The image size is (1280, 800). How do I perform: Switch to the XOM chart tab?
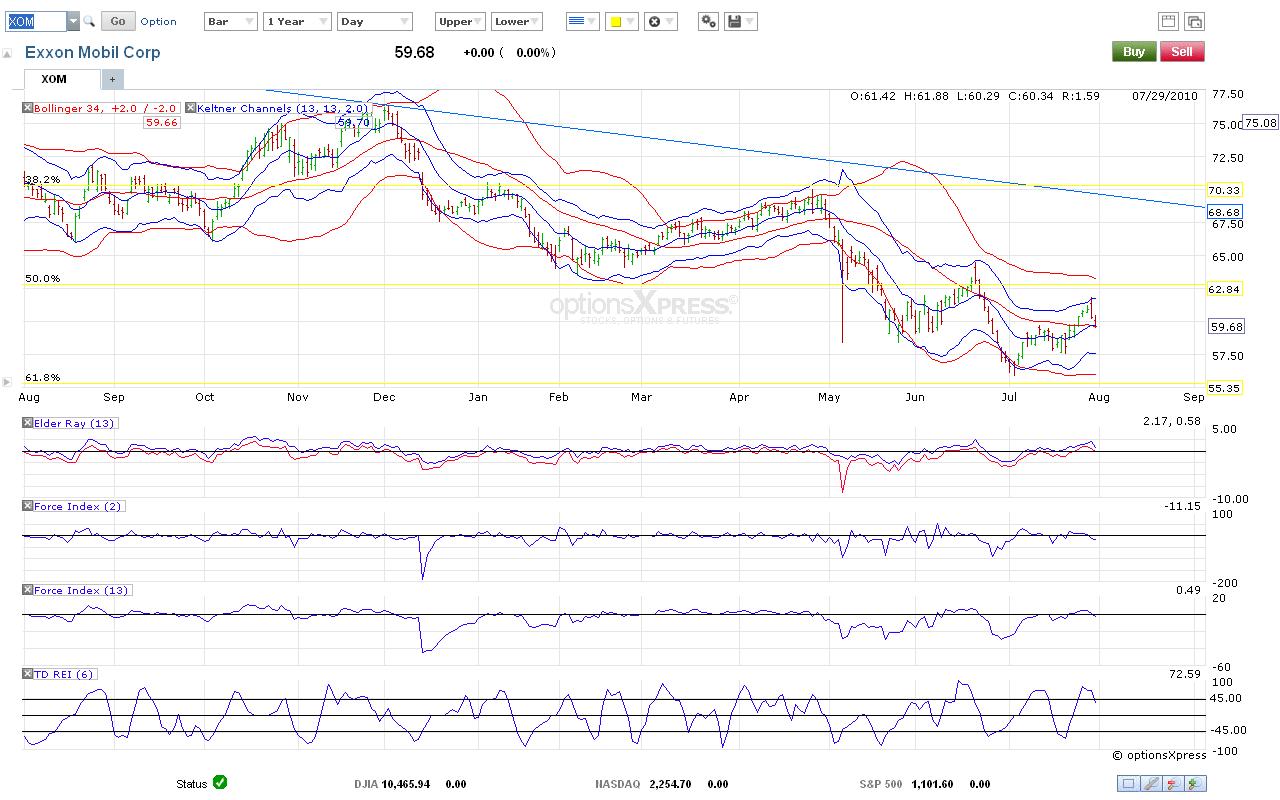(x=62, y=79)
